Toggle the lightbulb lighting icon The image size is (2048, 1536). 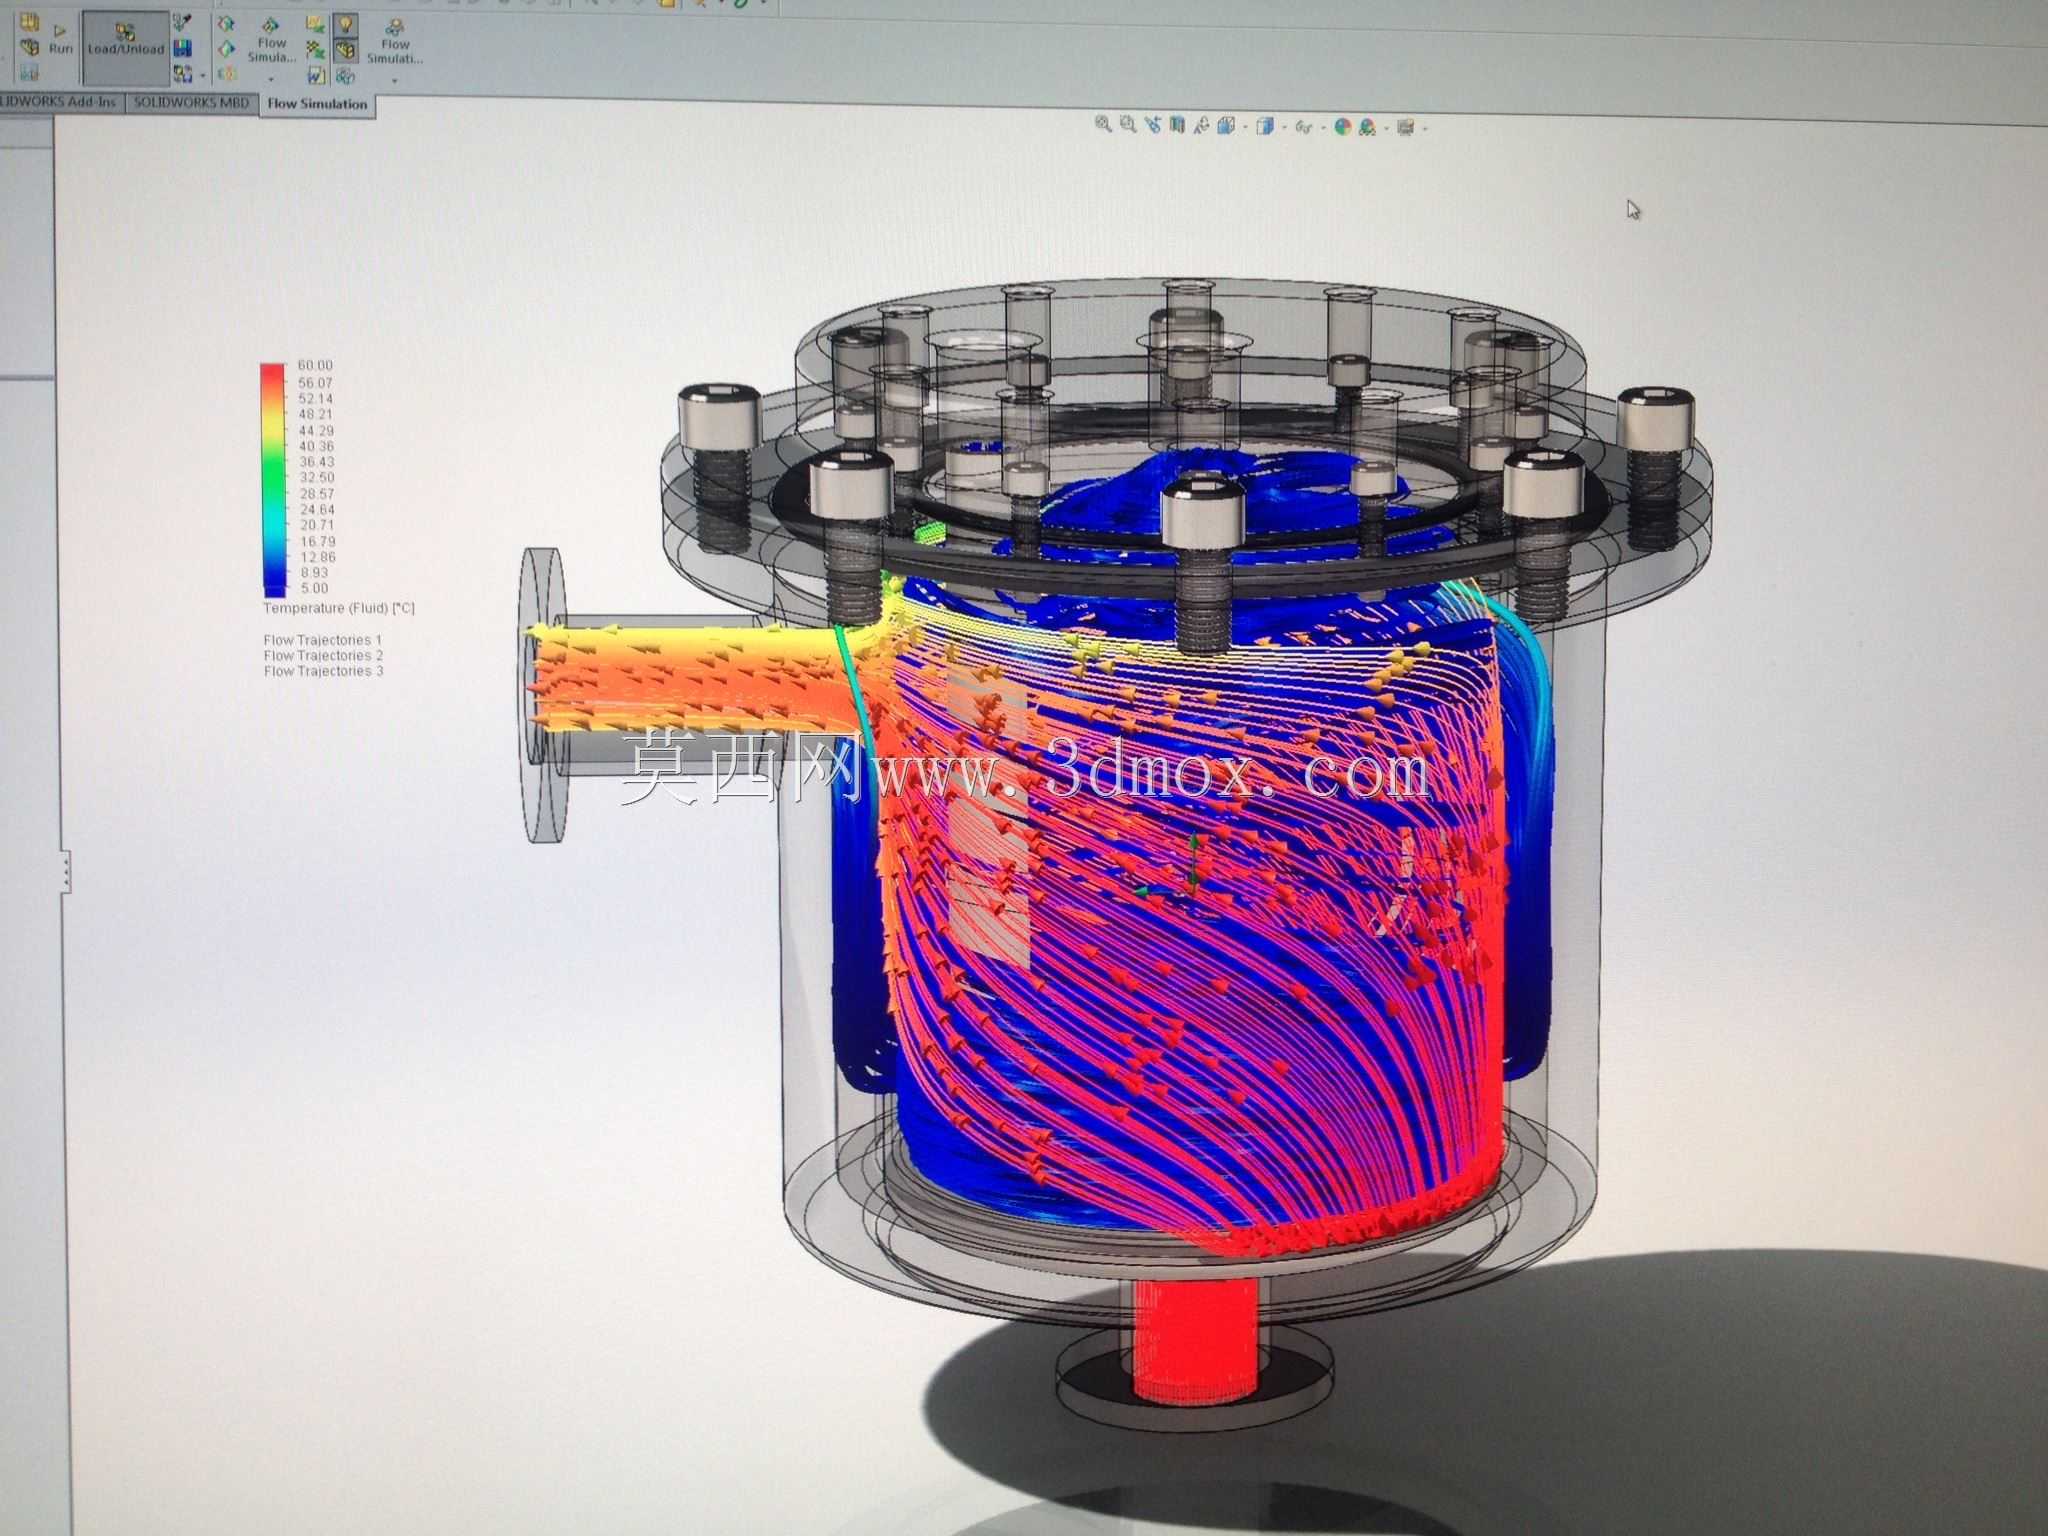(345, 25)
